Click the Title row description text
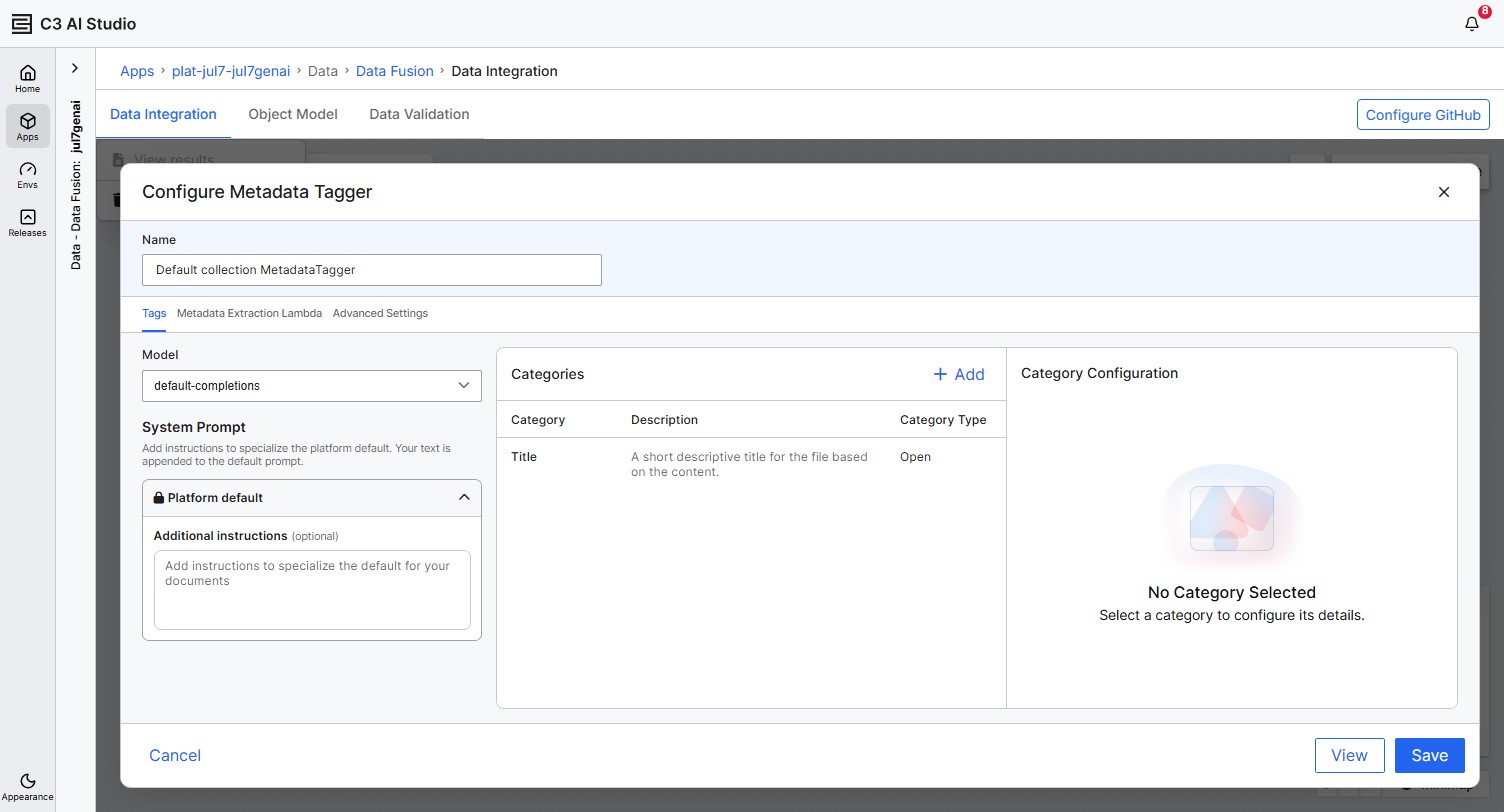 click(x=749, y=464)
